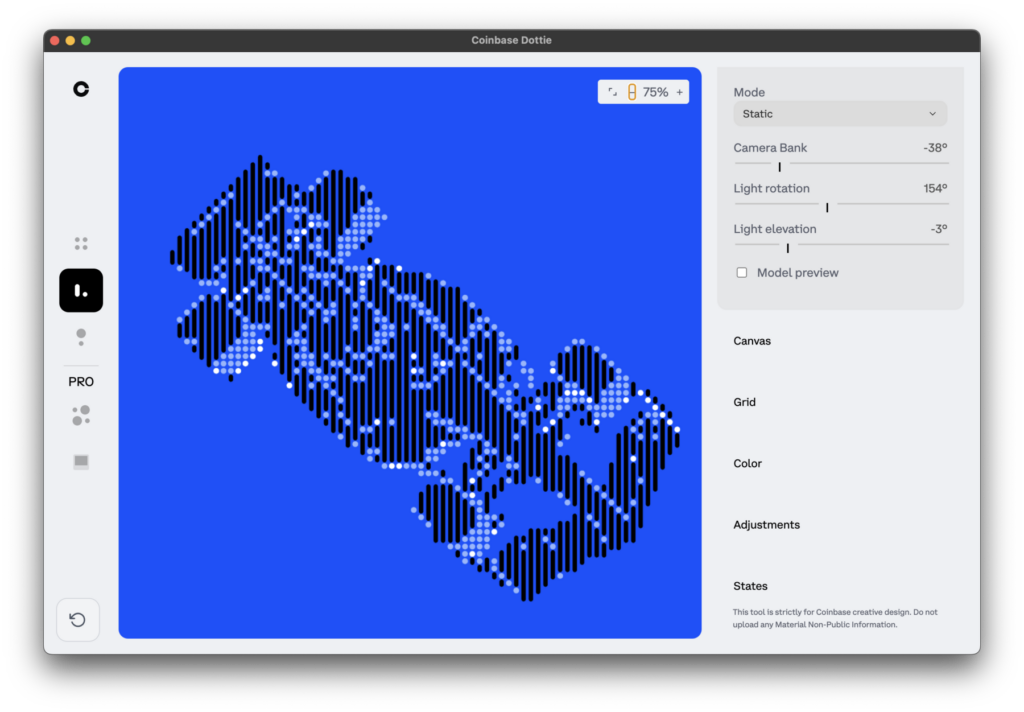
Task: Open the Adjustments section
Action: (x=766, y=525)
